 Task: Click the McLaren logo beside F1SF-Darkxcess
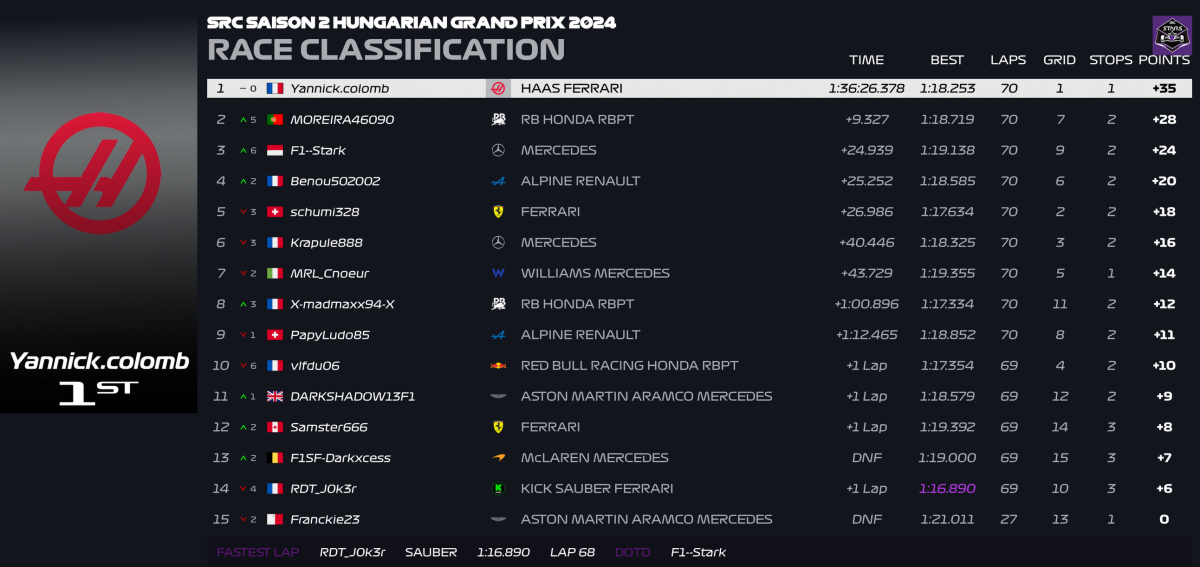(x=498, y=458)
